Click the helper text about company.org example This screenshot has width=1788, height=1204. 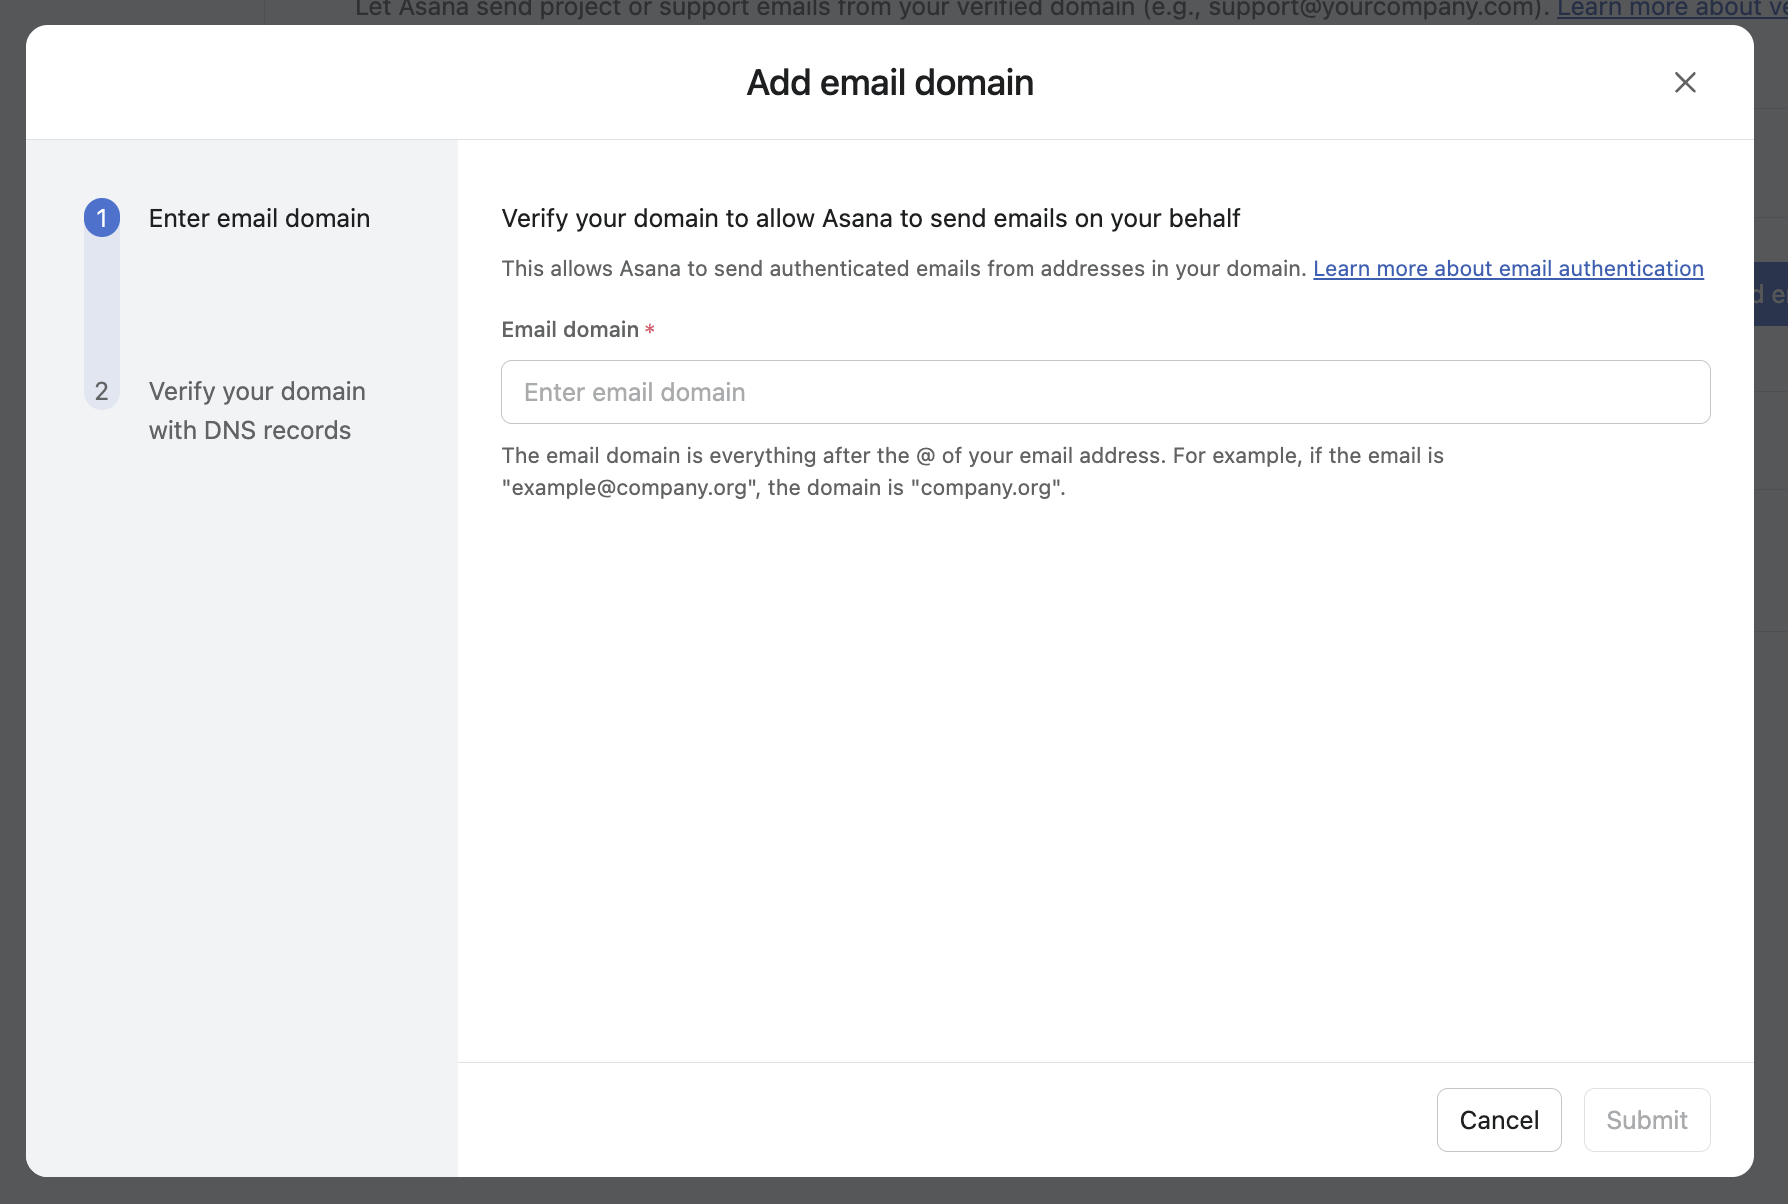[972, 471]
